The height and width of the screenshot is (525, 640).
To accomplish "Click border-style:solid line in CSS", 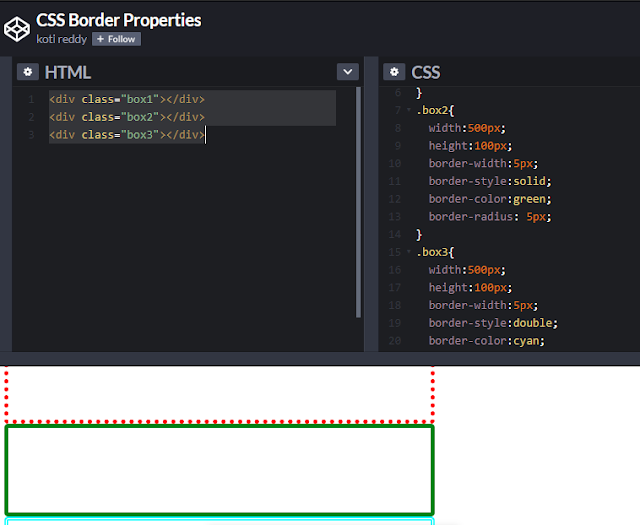I will point(490,181).
